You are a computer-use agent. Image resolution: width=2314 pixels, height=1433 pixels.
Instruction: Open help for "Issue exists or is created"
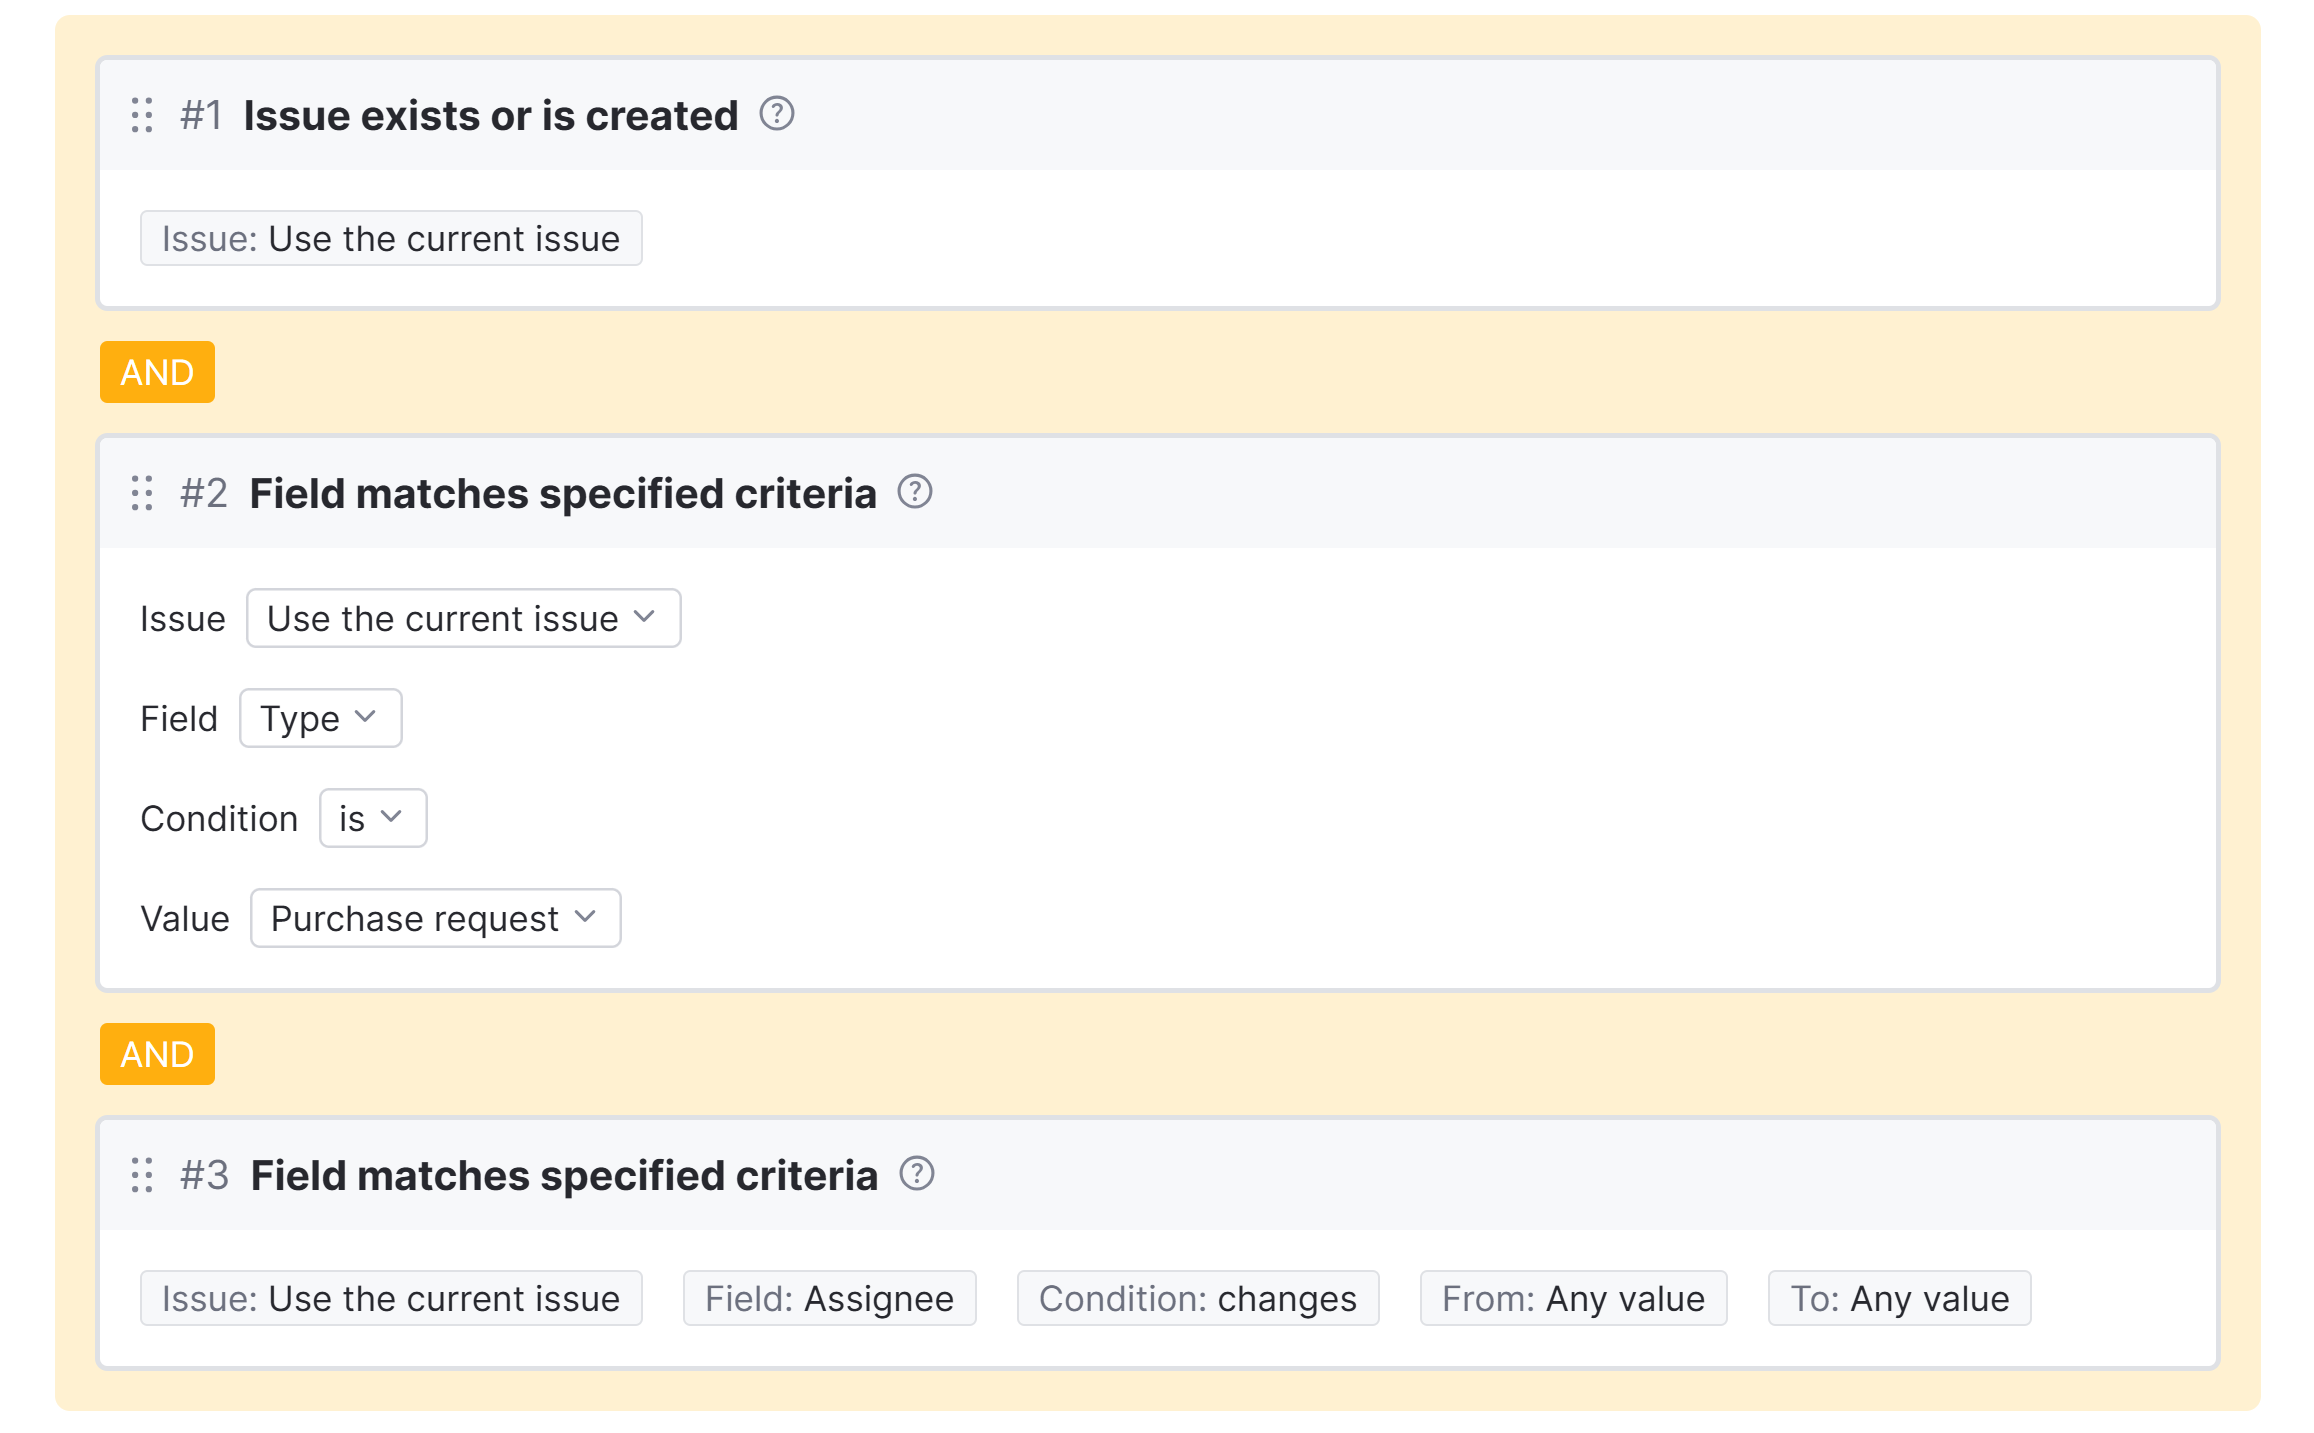click(x=777, y=115)
